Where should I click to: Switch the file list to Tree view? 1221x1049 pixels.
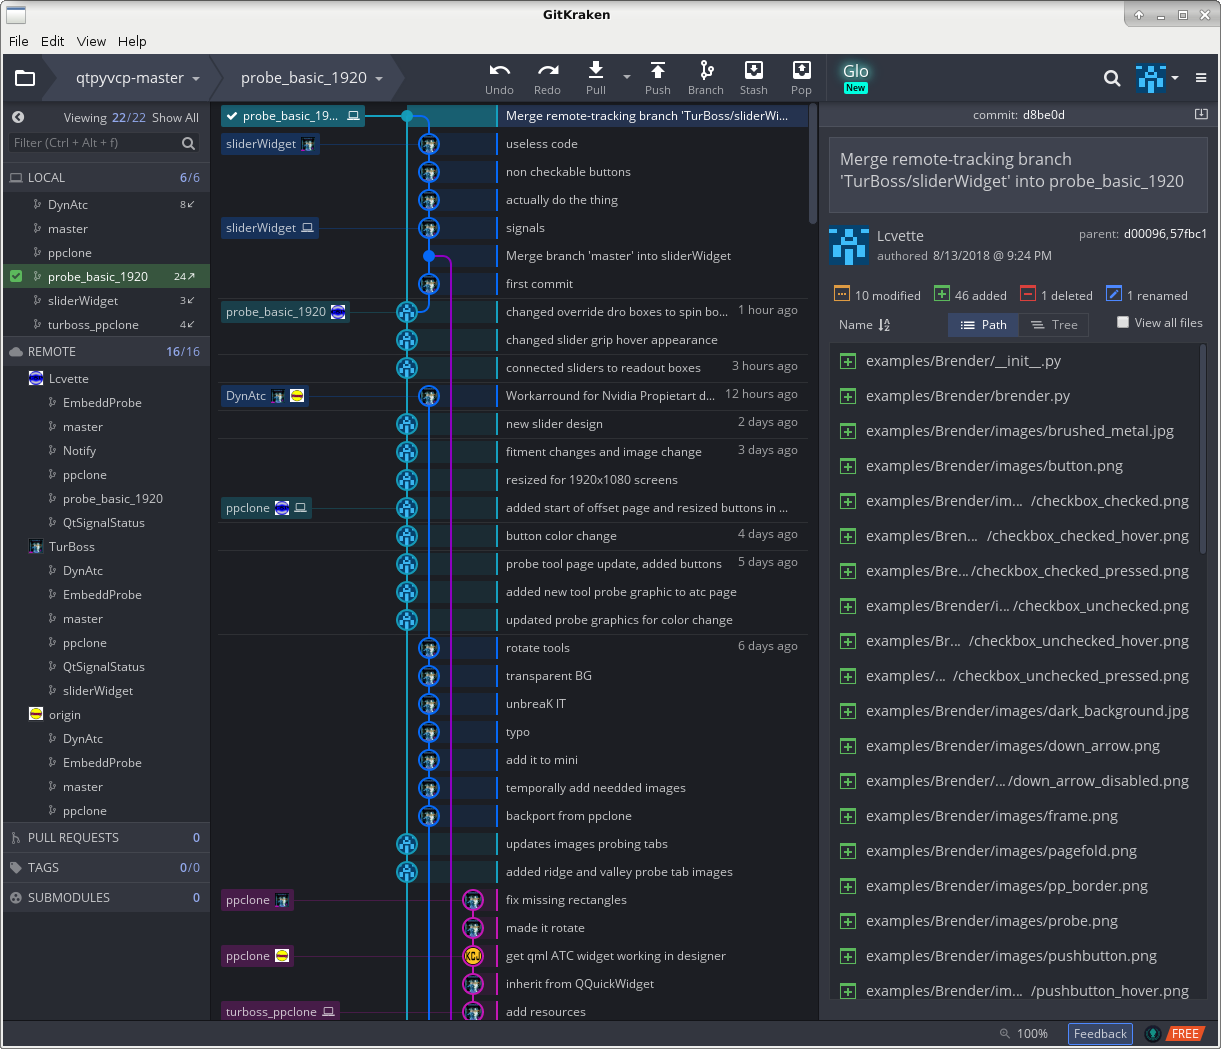(1054, 325)
